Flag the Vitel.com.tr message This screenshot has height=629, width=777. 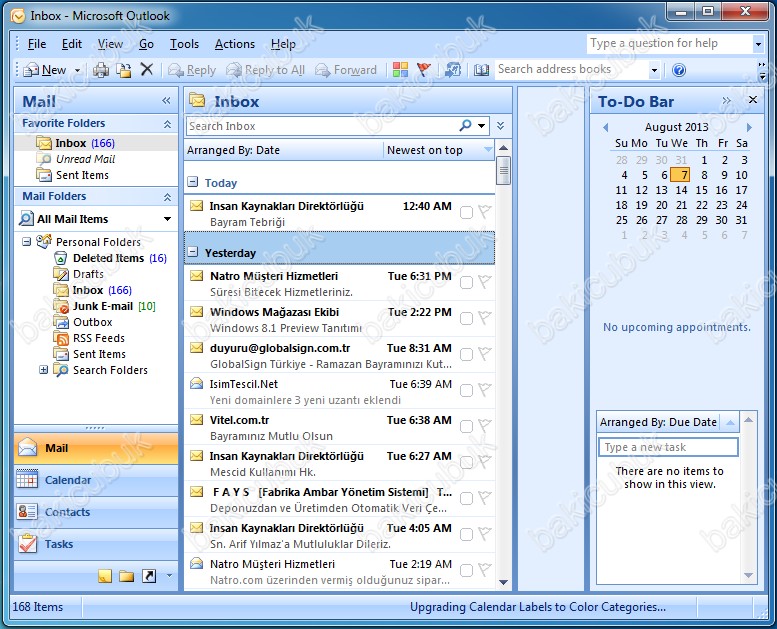click(x=485, y=426)
